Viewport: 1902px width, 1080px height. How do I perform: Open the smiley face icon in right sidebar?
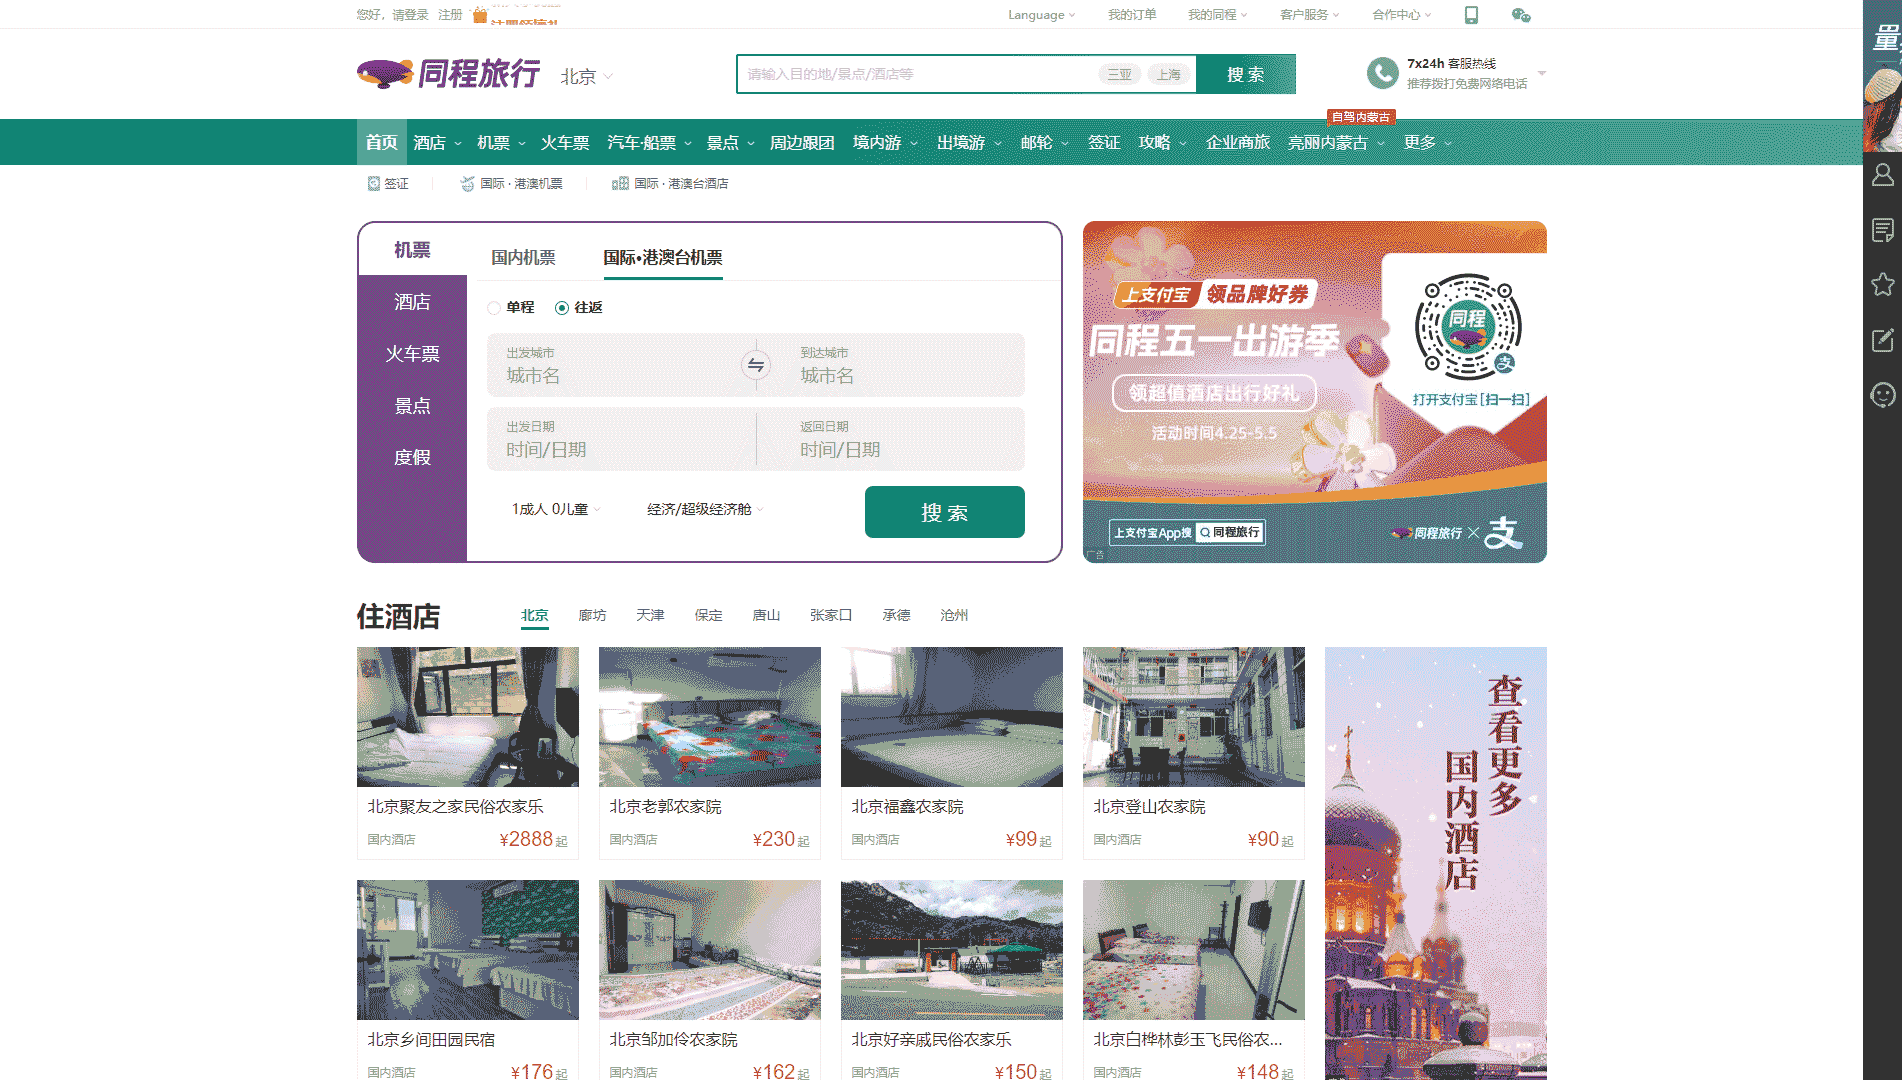[x=1883, y=395]
